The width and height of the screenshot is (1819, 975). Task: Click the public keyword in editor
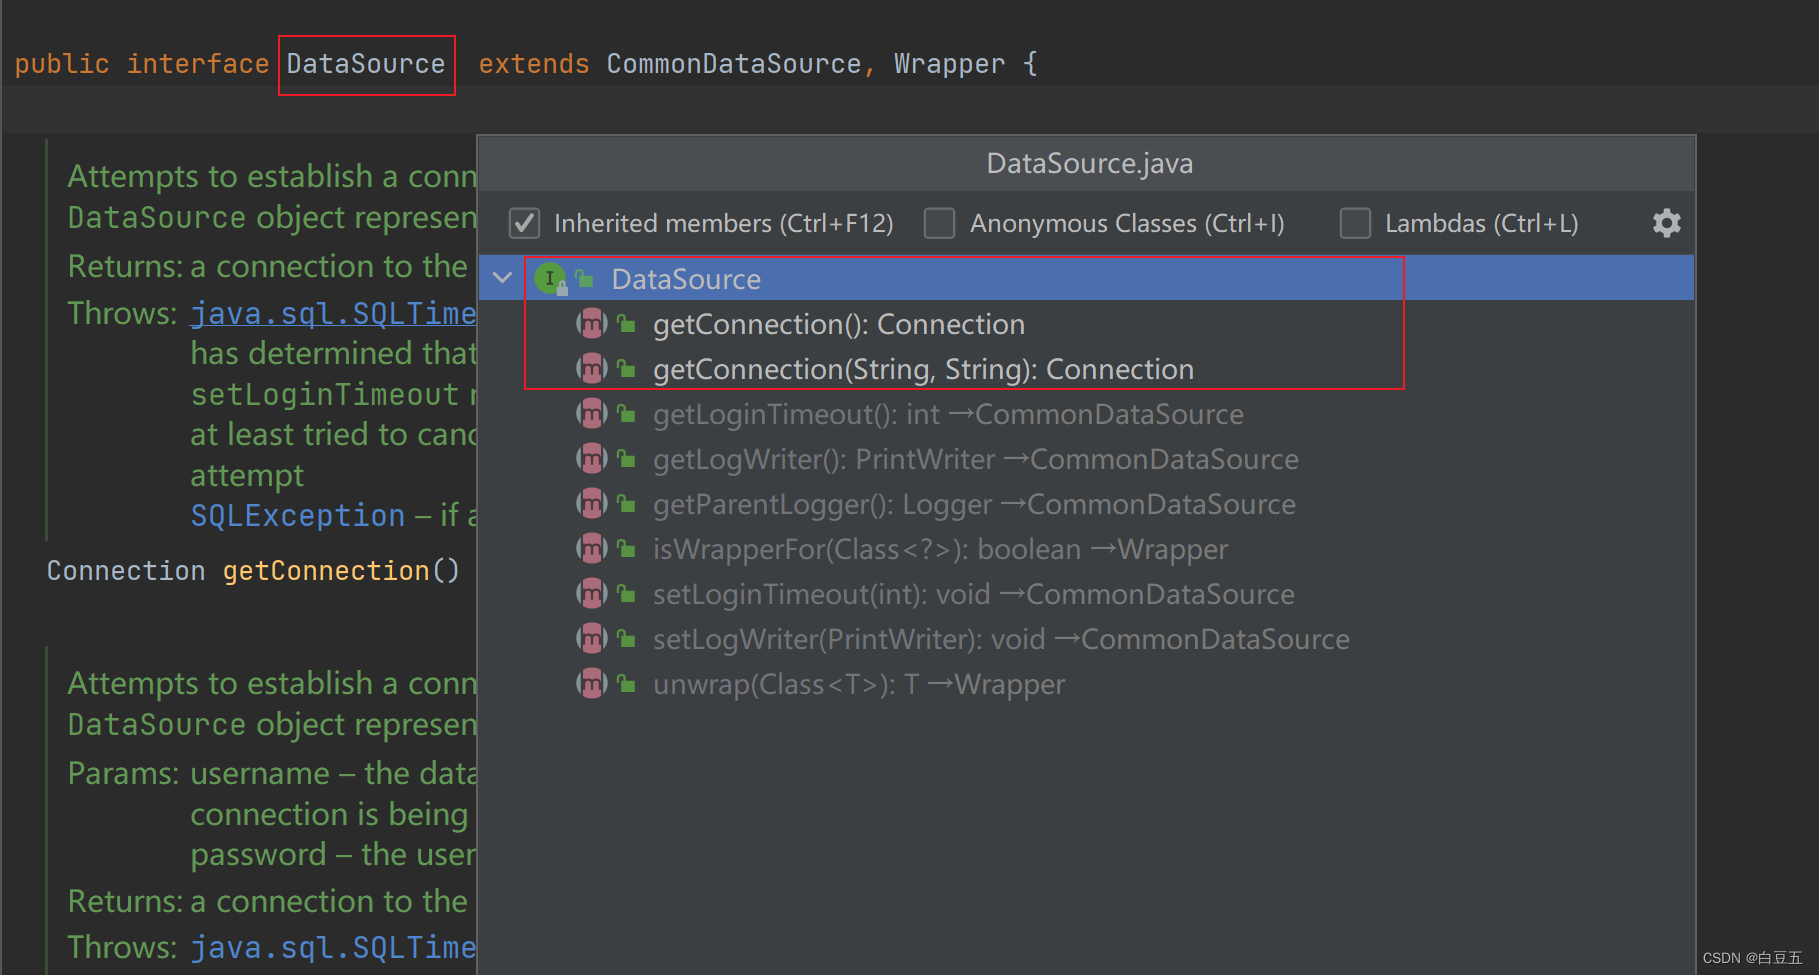[62, 64]
